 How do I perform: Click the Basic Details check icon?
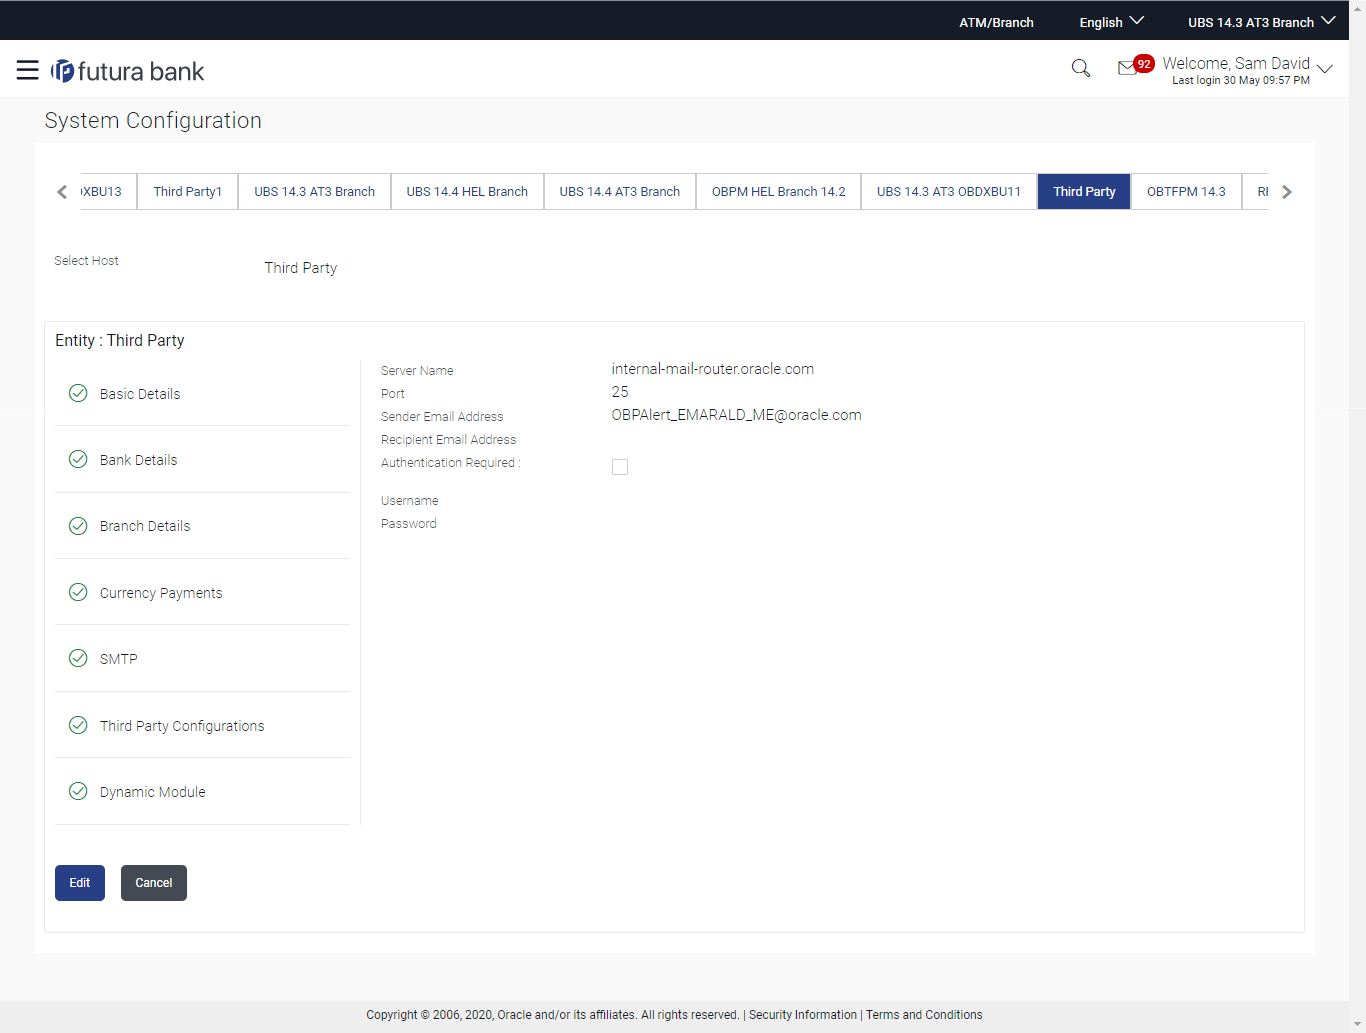click(78, 393)
